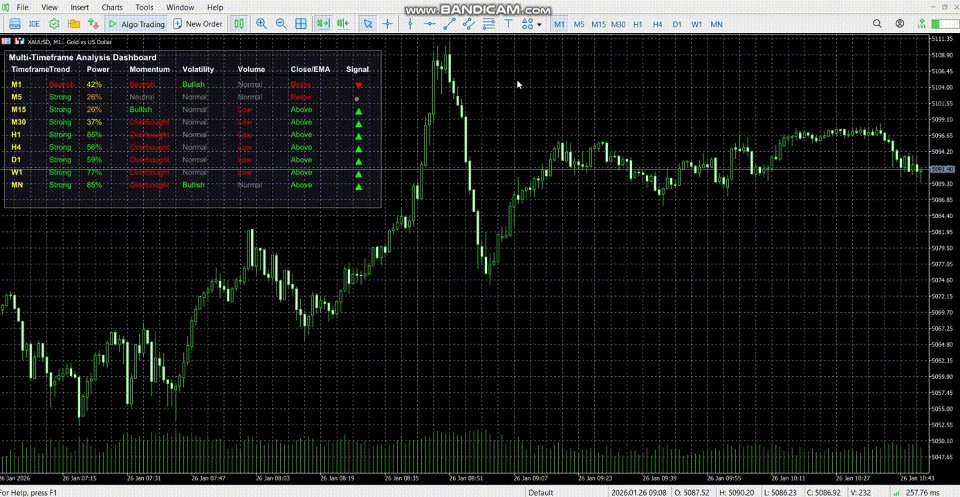Open the Window menu

click(x=180, y=7)
